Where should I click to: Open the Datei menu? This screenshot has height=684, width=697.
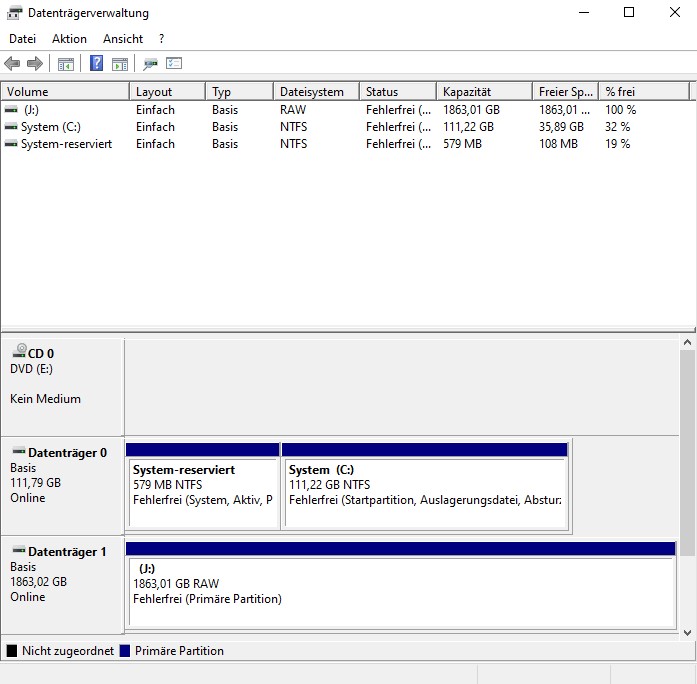pyautogui.click(x=22, y=39)
